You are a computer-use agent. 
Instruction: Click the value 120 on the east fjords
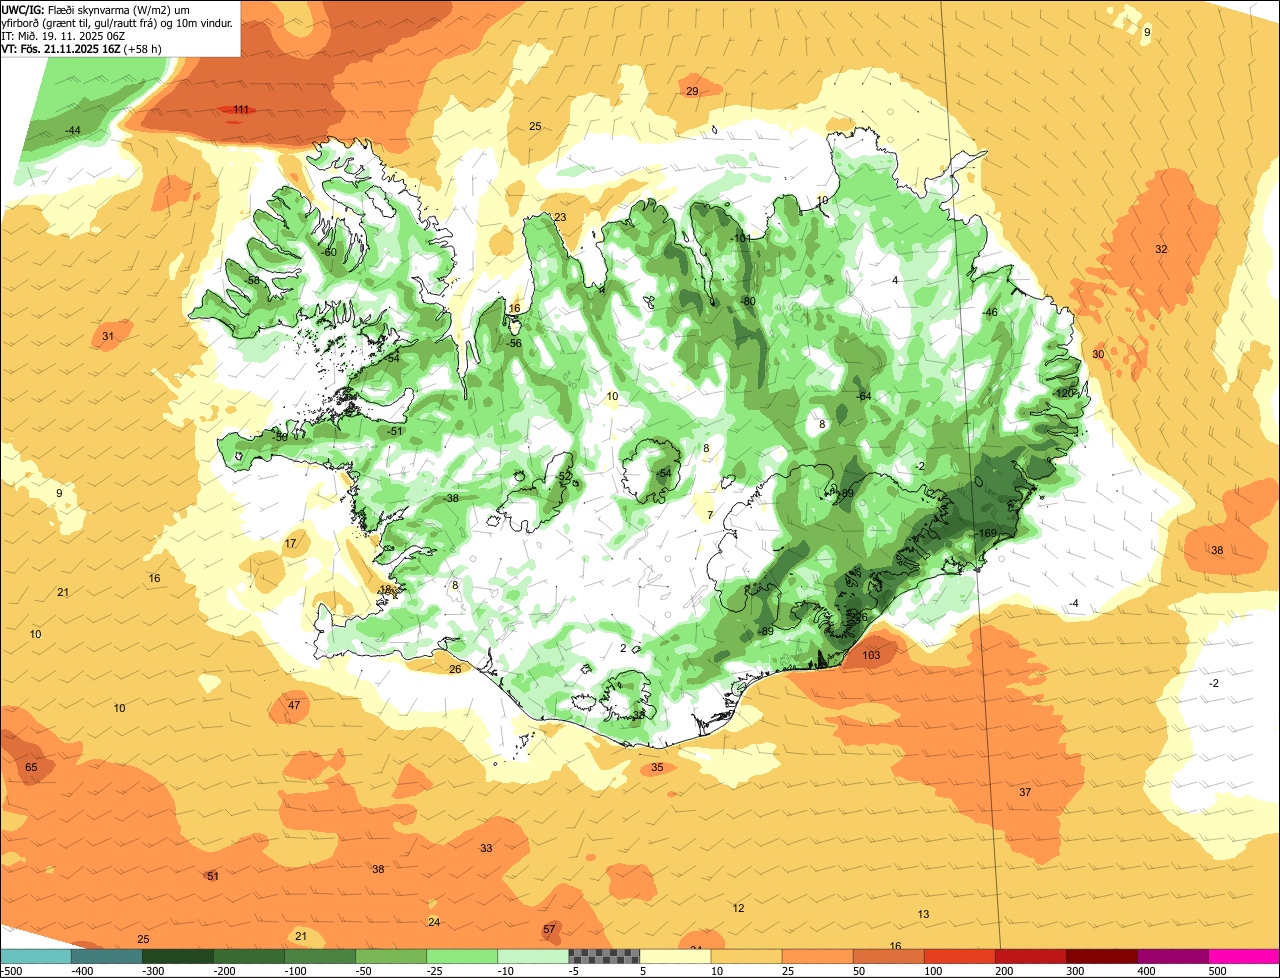[1066, 394]
